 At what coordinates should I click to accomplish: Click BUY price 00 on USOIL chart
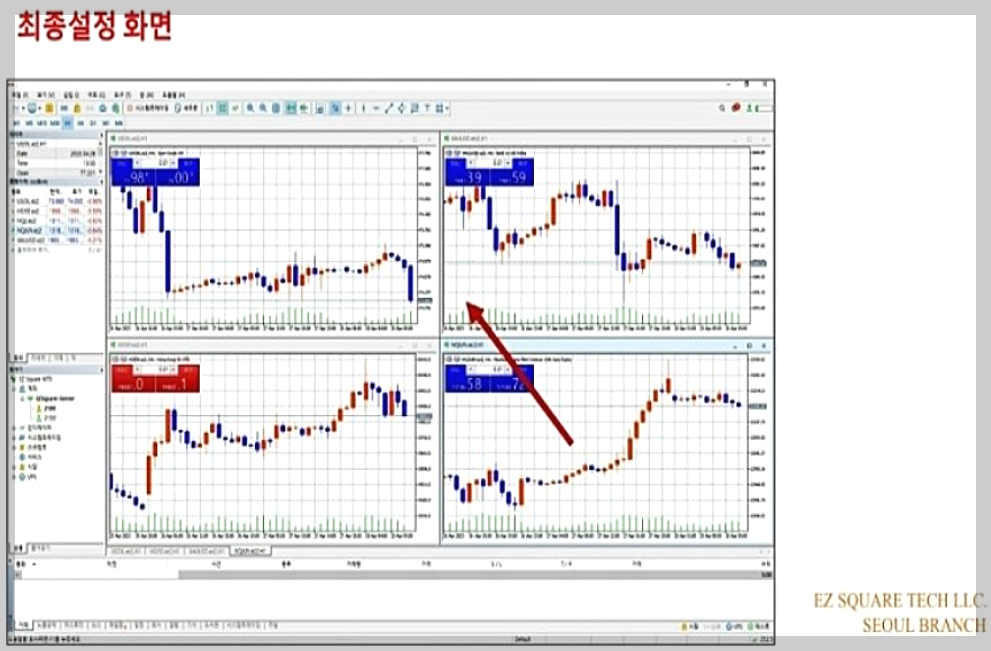tap(178, 177)
